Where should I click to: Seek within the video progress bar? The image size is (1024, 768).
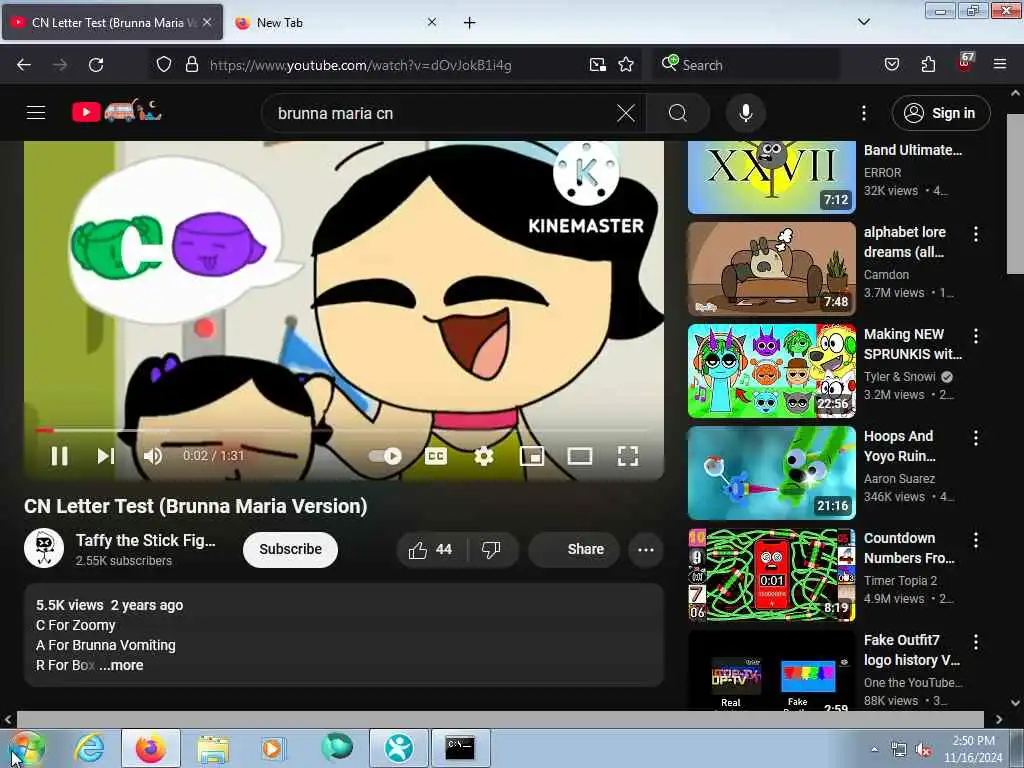click(x=342, y=430)
